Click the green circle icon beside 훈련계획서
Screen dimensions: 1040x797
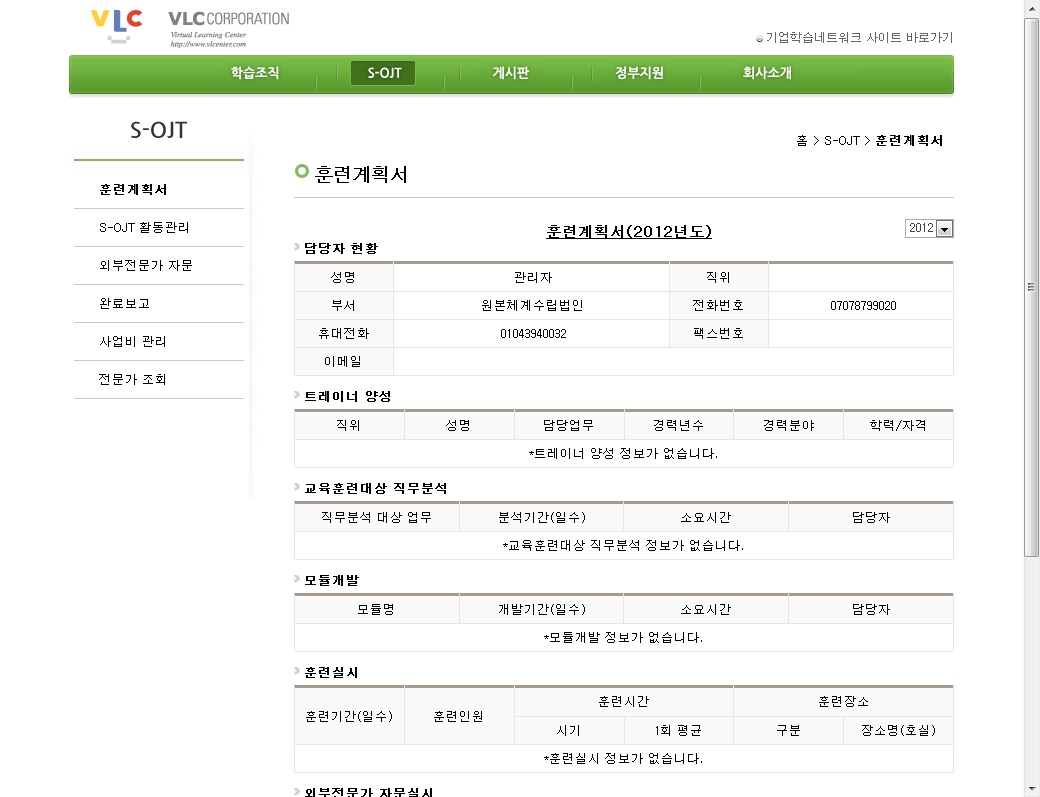coord(302,171)
